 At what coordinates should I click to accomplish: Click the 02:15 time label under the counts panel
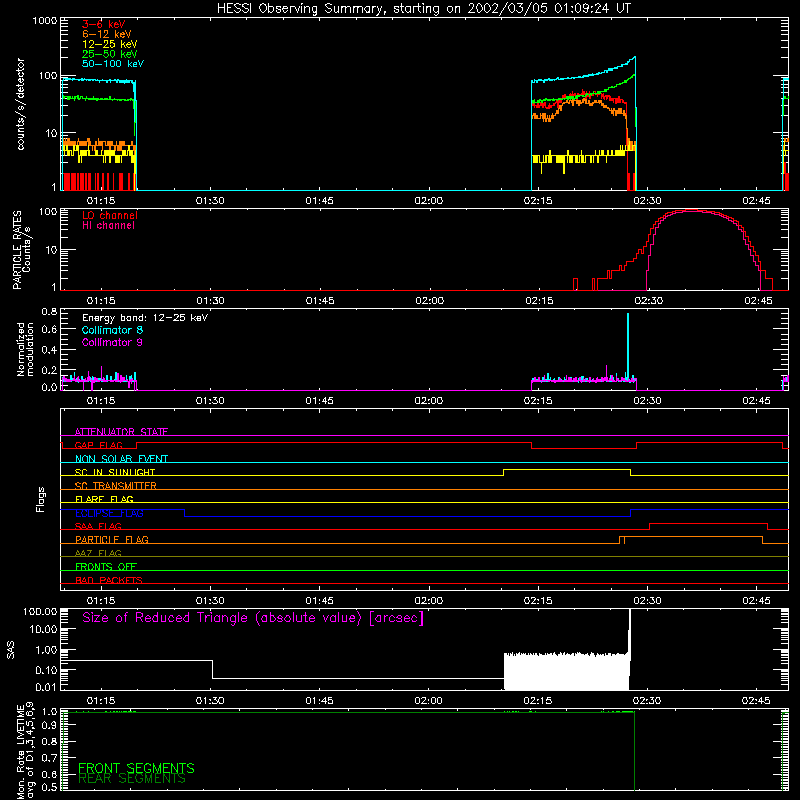(538, 201)
